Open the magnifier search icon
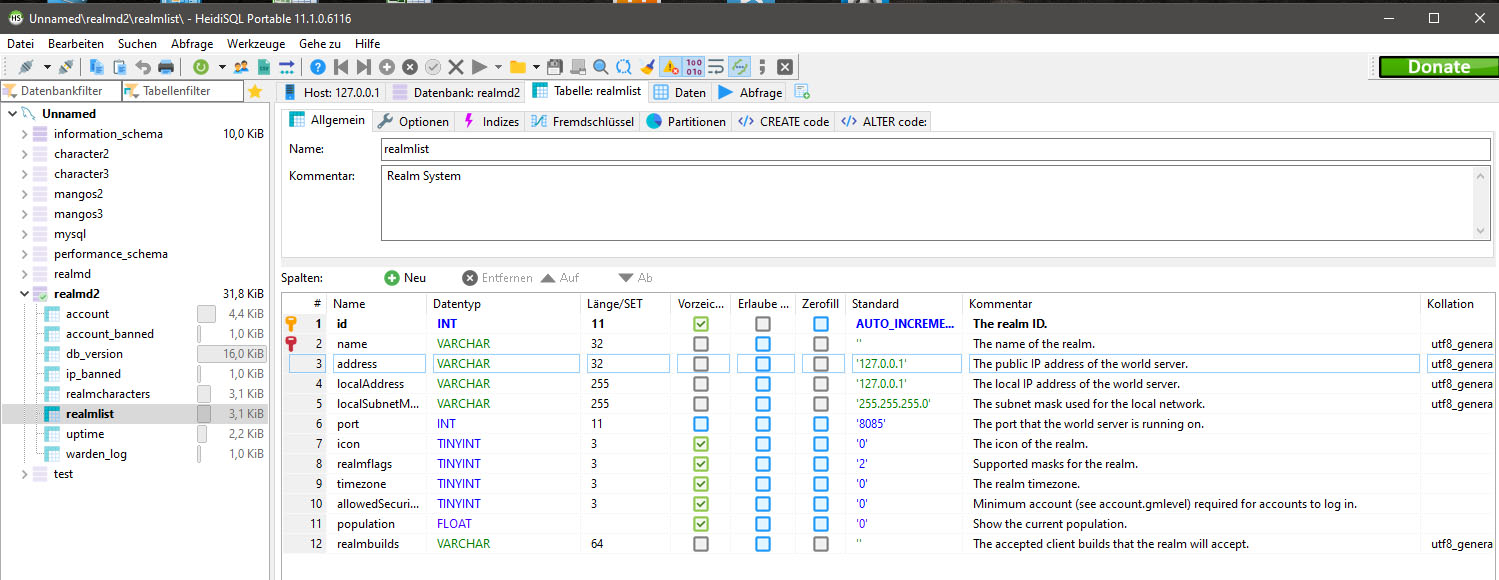Image resolution: width=1499 pixels, height=580 pixels. 601,67
